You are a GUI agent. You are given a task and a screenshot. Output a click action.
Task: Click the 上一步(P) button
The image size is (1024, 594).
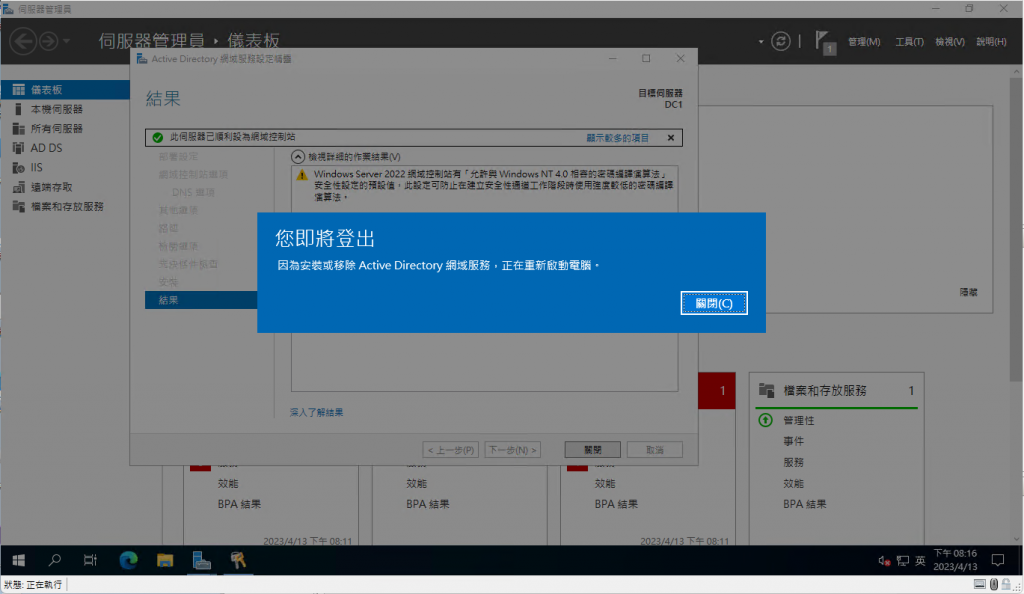pos(451,450)
